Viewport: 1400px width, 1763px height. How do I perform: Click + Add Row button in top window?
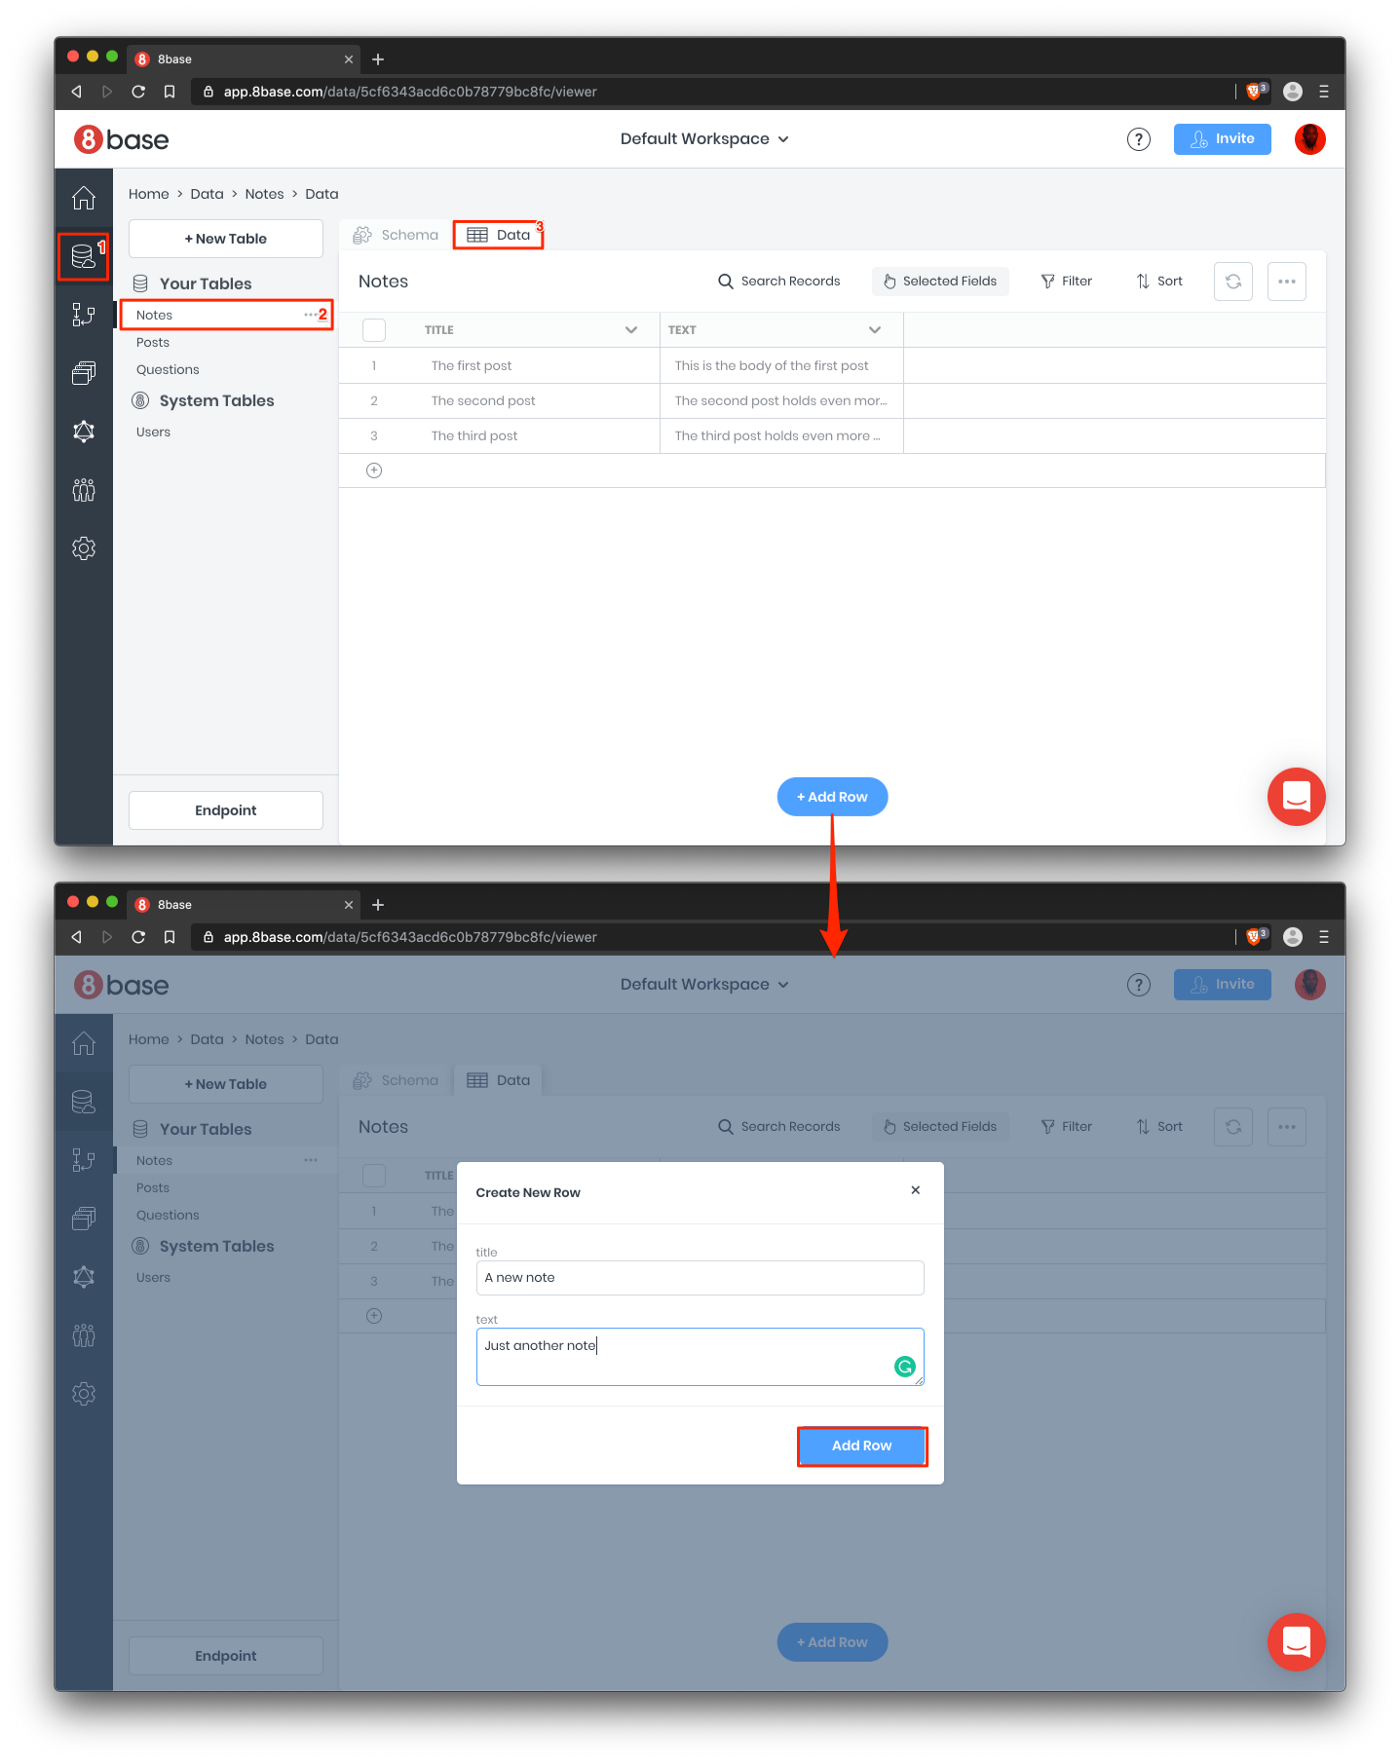(832, 796)
